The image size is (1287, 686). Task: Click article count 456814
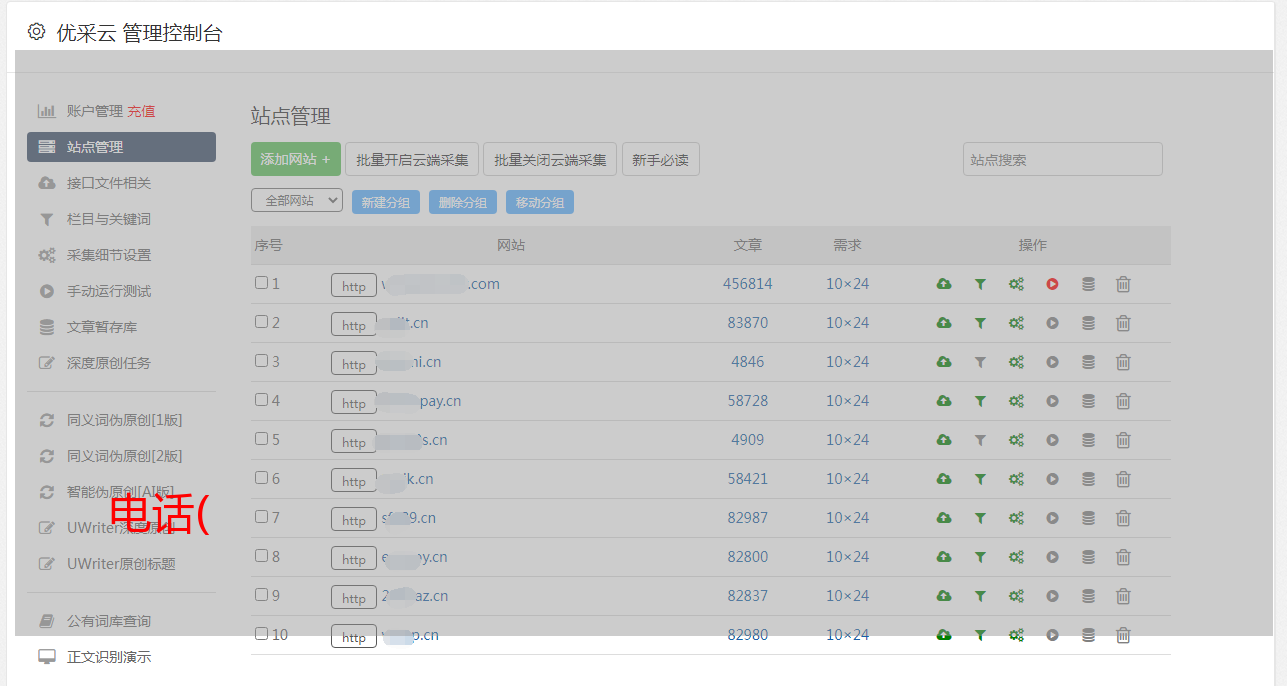click(748, 284)
